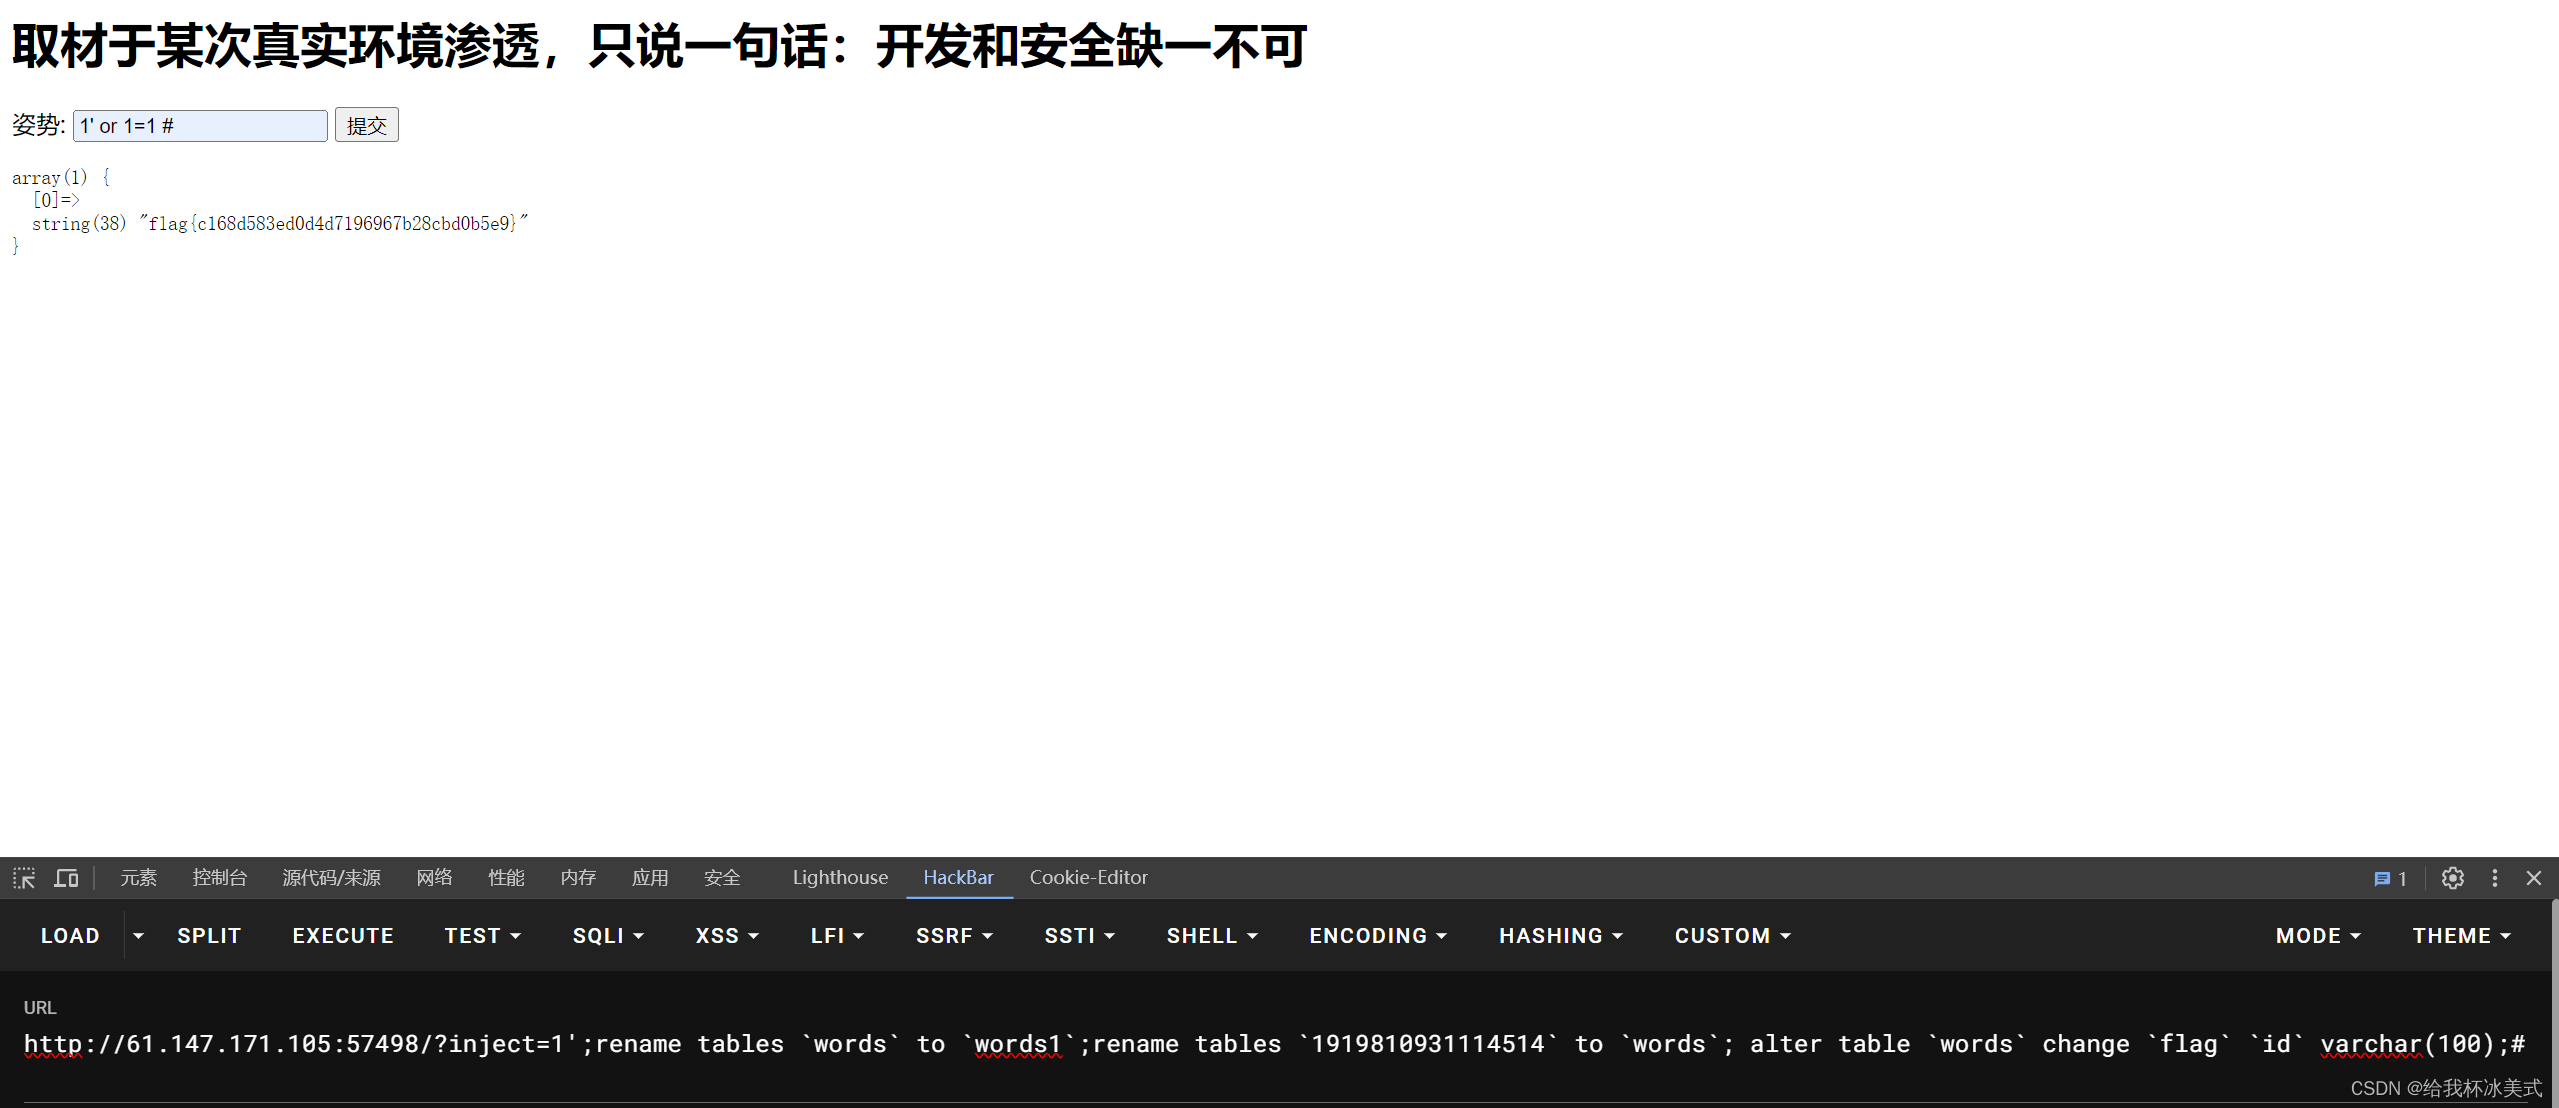Open DevTools settings gear icon
The image size is (2559, 1108).
2452,878
